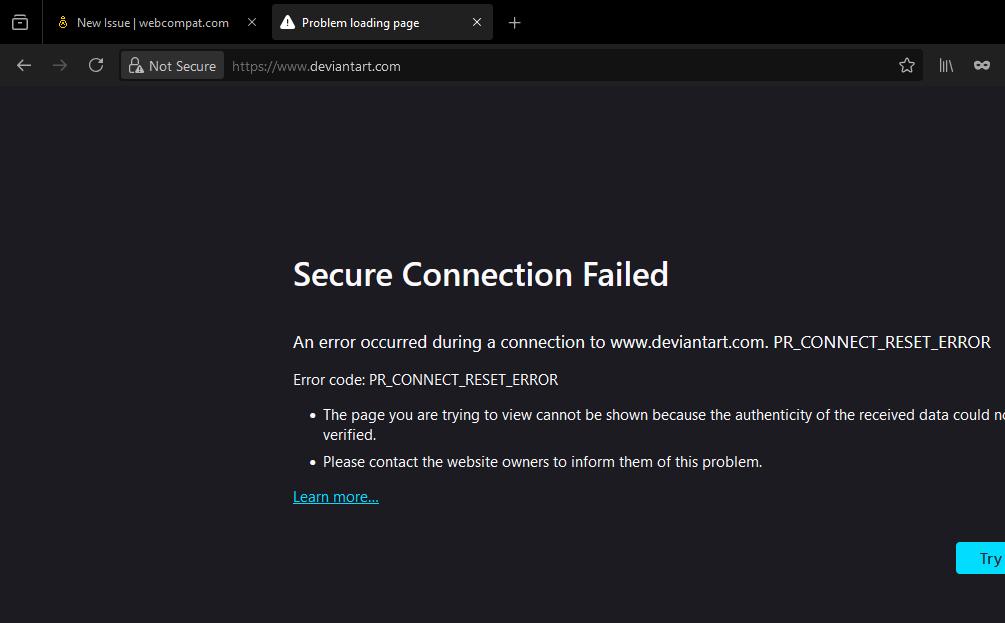Image resolution: width=1005 pixels, height=623 pixels.
Task: Go forward to next page
Action: [x=60, y=65]
